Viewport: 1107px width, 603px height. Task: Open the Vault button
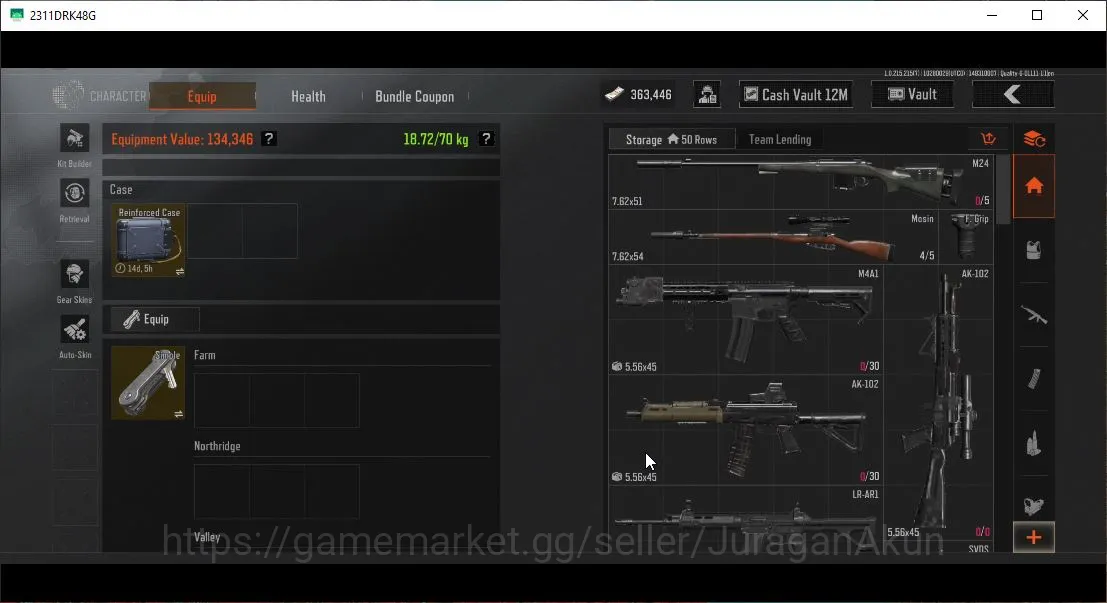912,94
